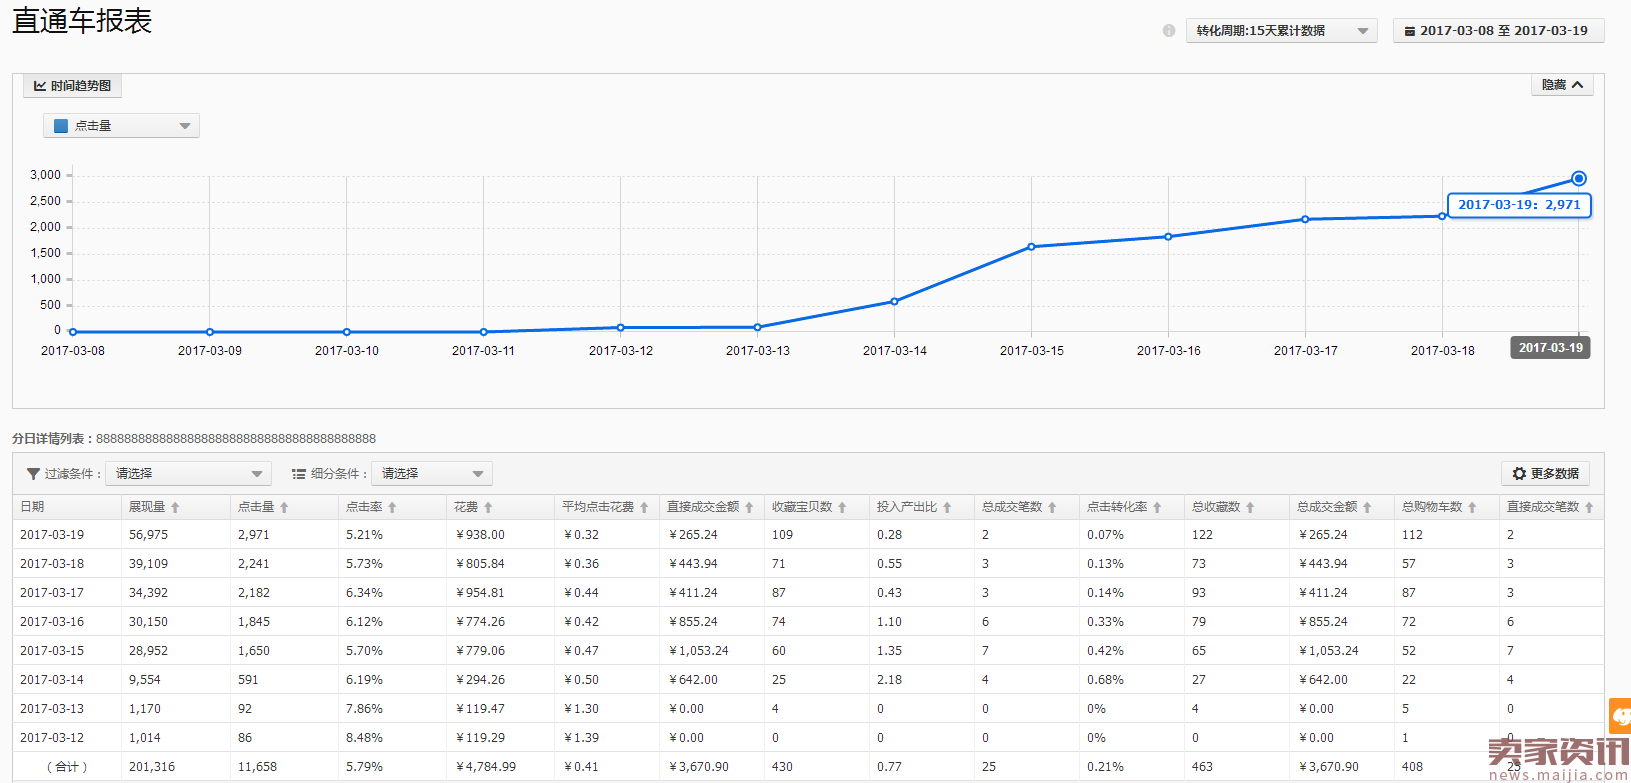Click the calendar icon in date range
Screen dimensions: 1631x783
point(1410,32)
